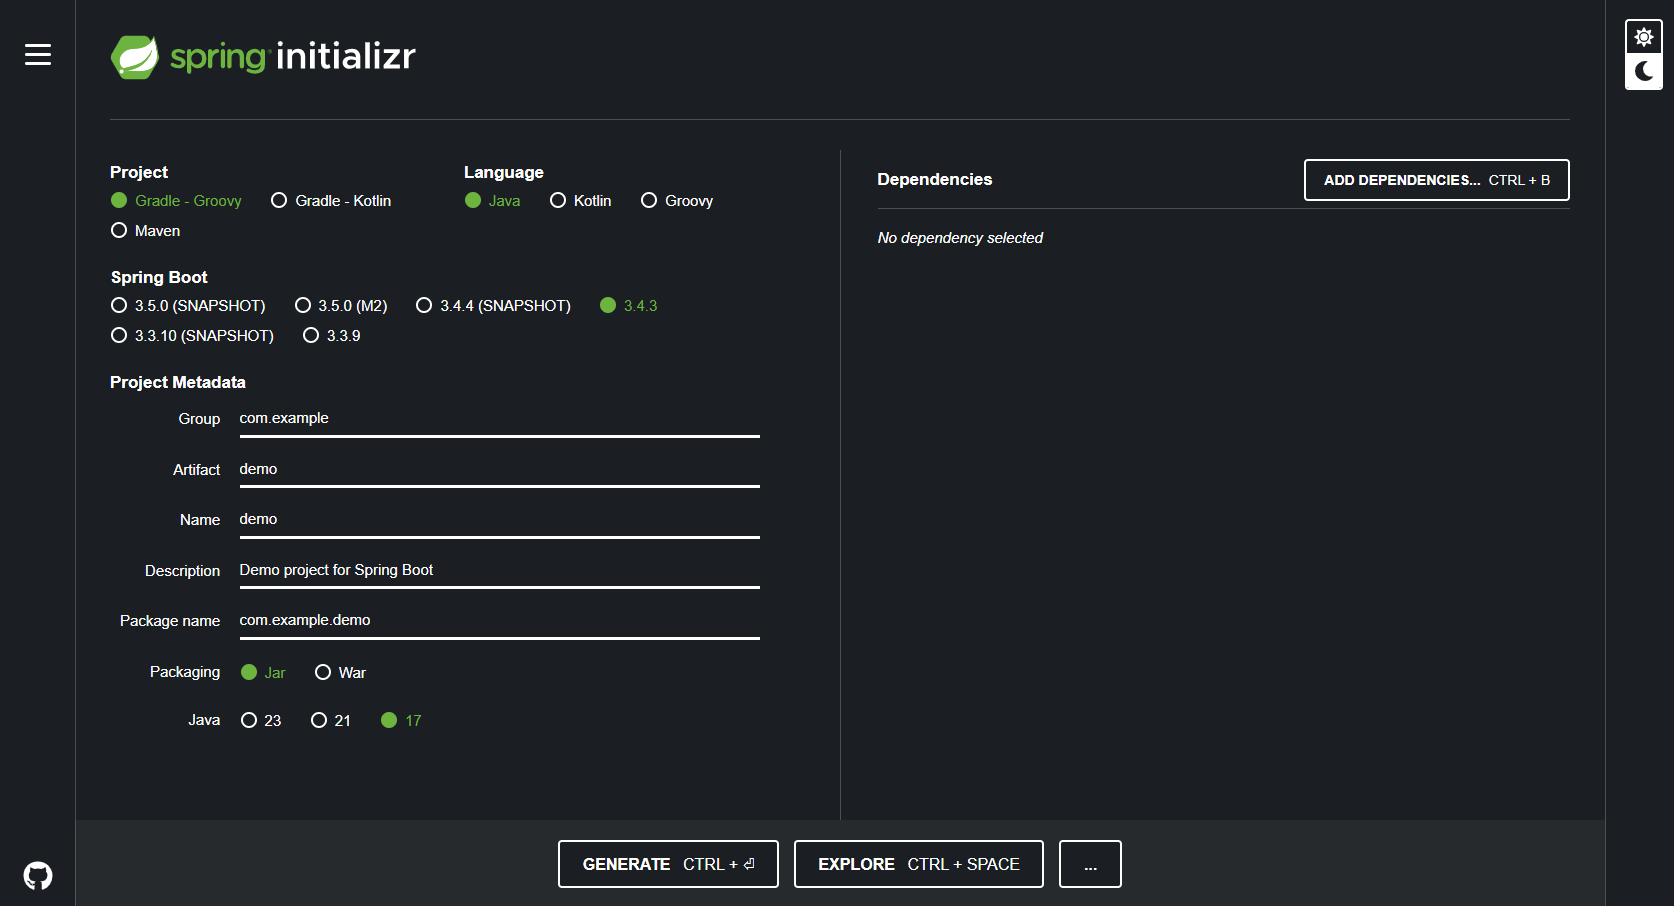The height and width of the screenshot is (906, 1674).
Task: Switch to dark theme moon icon
Action: 1644,71
